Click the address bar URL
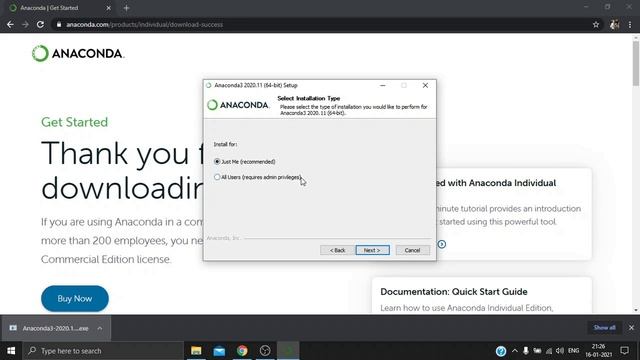This screenshot has height=360, width=640. 144,24
